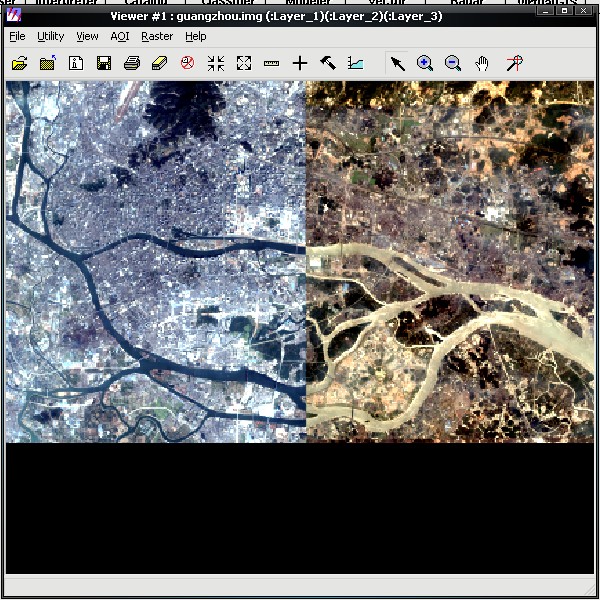The height and width of the screenshot is (600, 600).
Task: Click the empty status bar at window bottom
Action: (x=300, y=586)
